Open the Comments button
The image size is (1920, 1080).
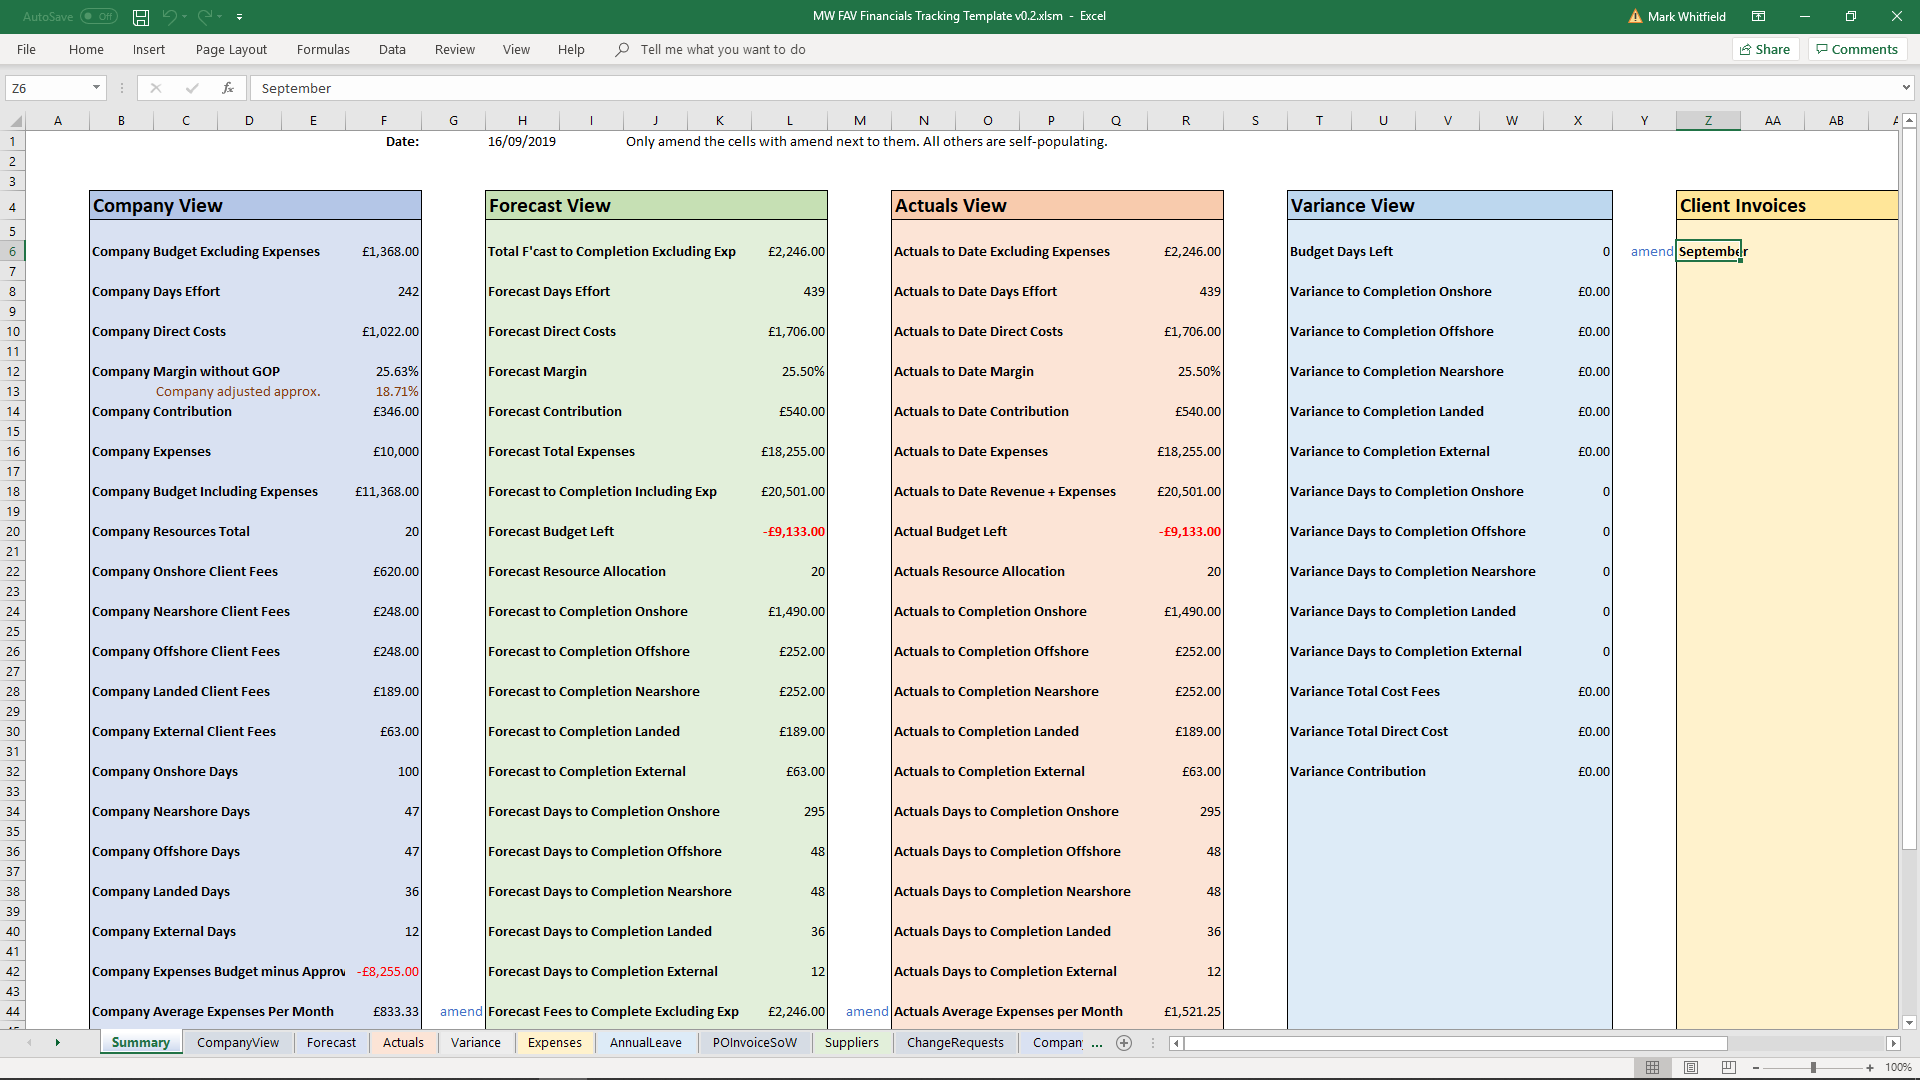point(1857,49)
